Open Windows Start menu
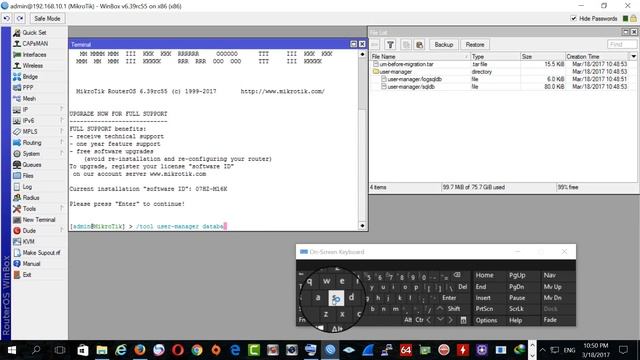The image size is (640, 360). tap(11, 350)
